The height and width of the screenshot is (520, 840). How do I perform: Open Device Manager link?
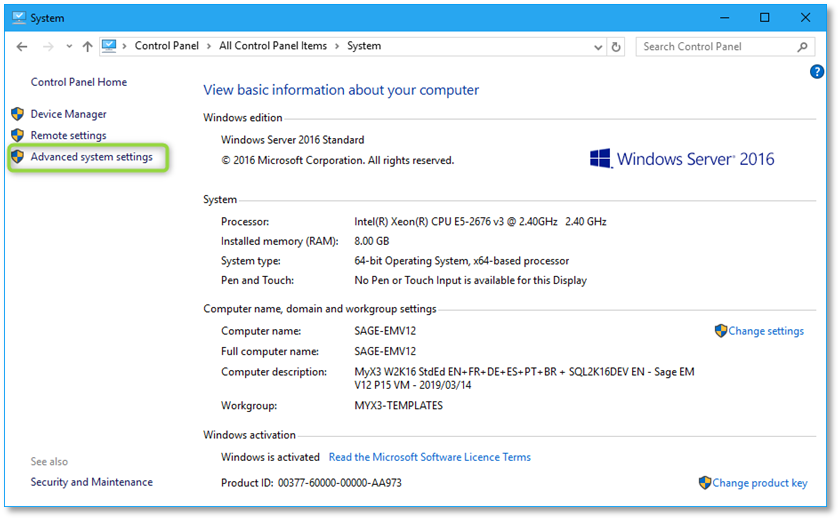(x=69, y=114)
